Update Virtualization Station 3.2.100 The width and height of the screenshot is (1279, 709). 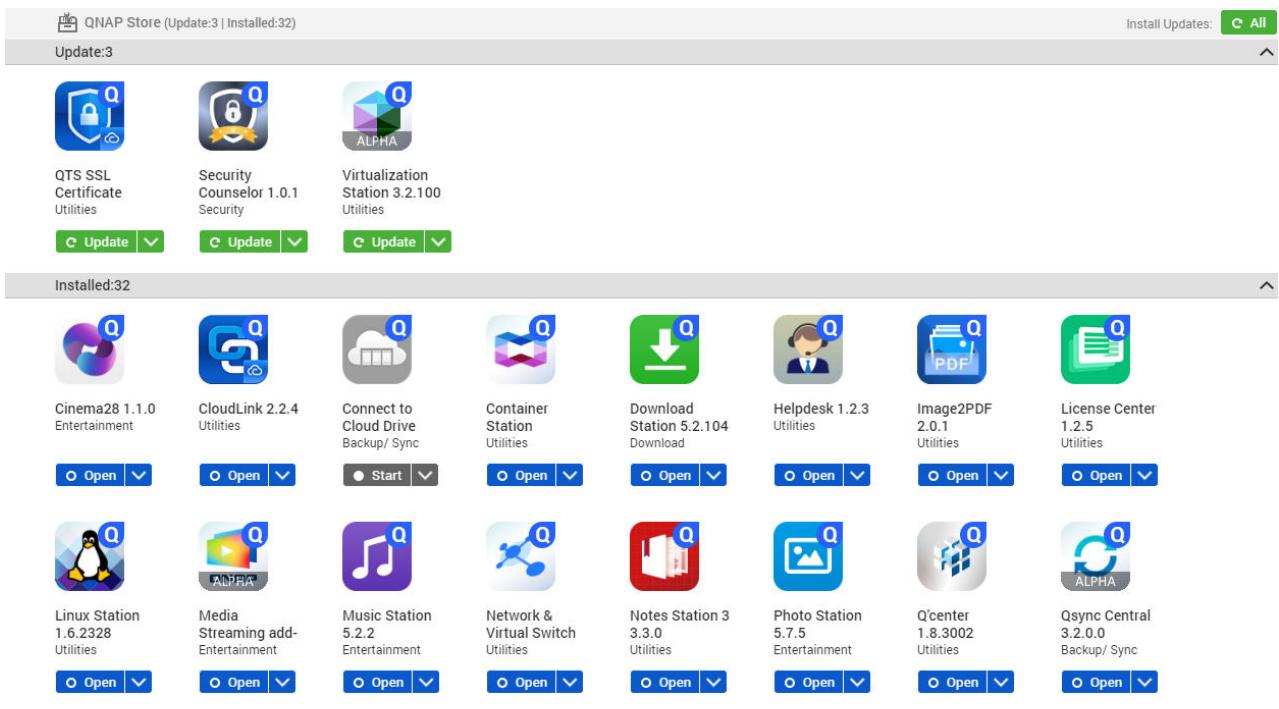(383, 242)
